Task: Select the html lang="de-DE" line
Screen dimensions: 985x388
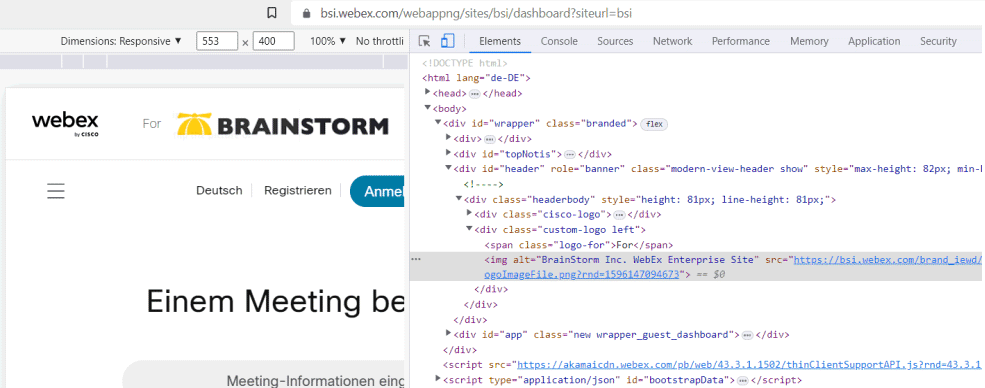Action: (x=477, y=78)
